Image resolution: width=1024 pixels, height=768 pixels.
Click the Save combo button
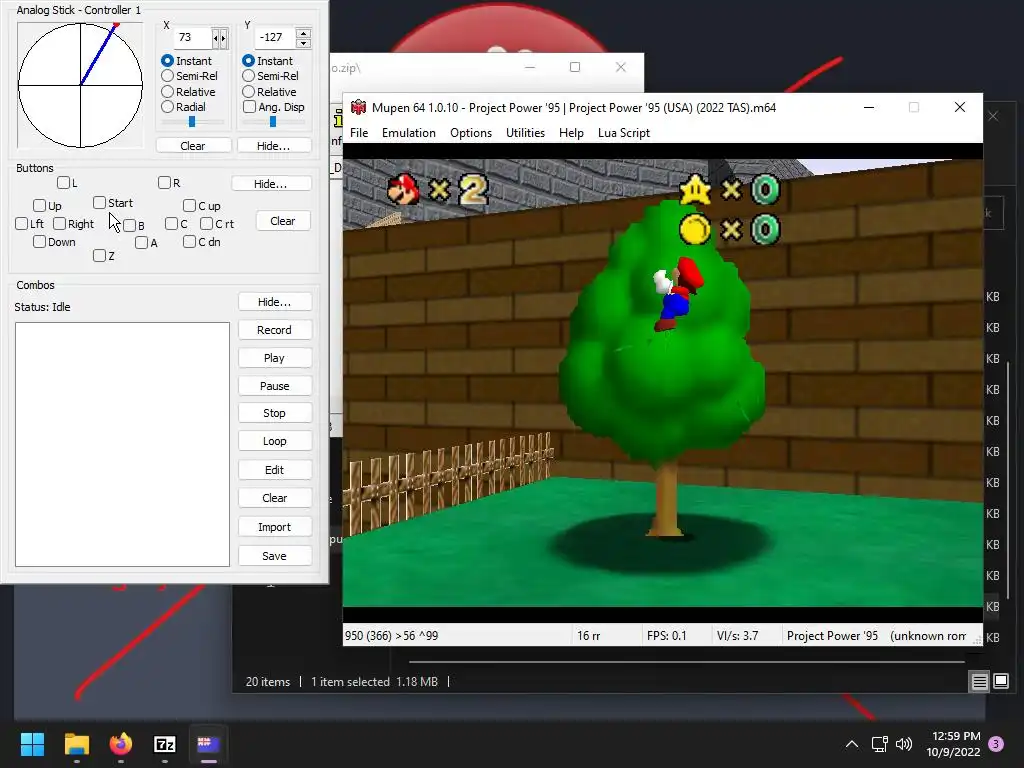[x=274, y=556]
